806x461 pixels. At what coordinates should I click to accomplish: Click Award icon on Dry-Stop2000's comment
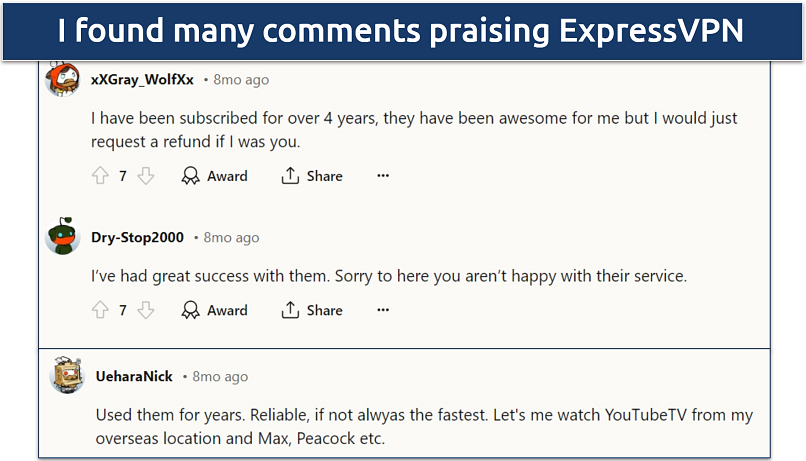[x=190, y=310]
